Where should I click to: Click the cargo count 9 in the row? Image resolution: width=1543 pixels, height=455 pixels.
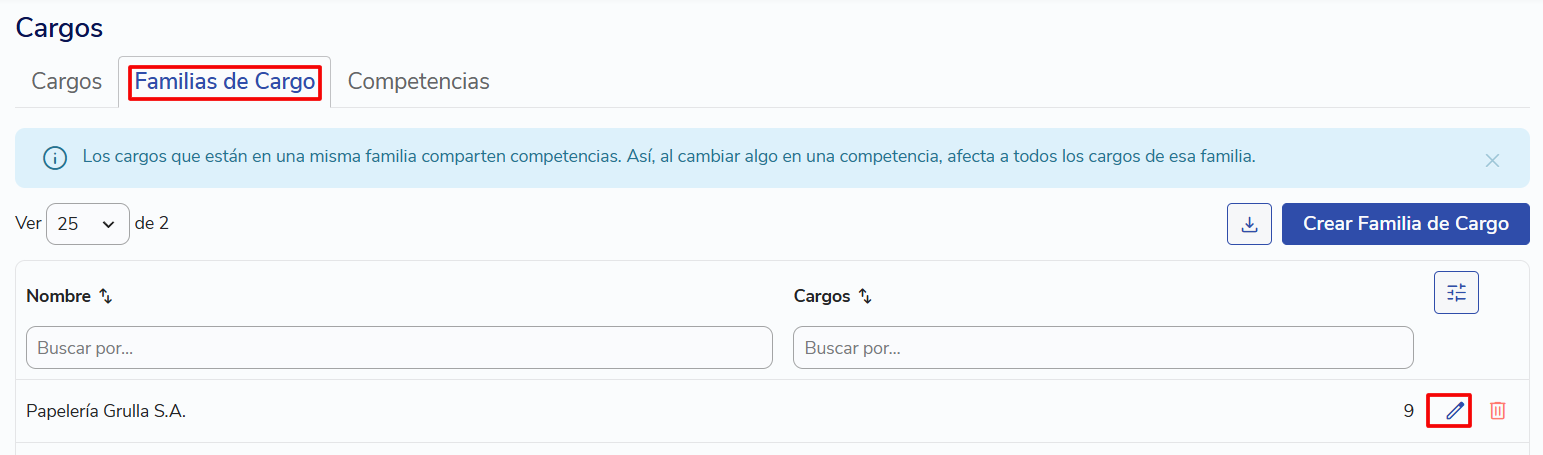(1408, 410)
